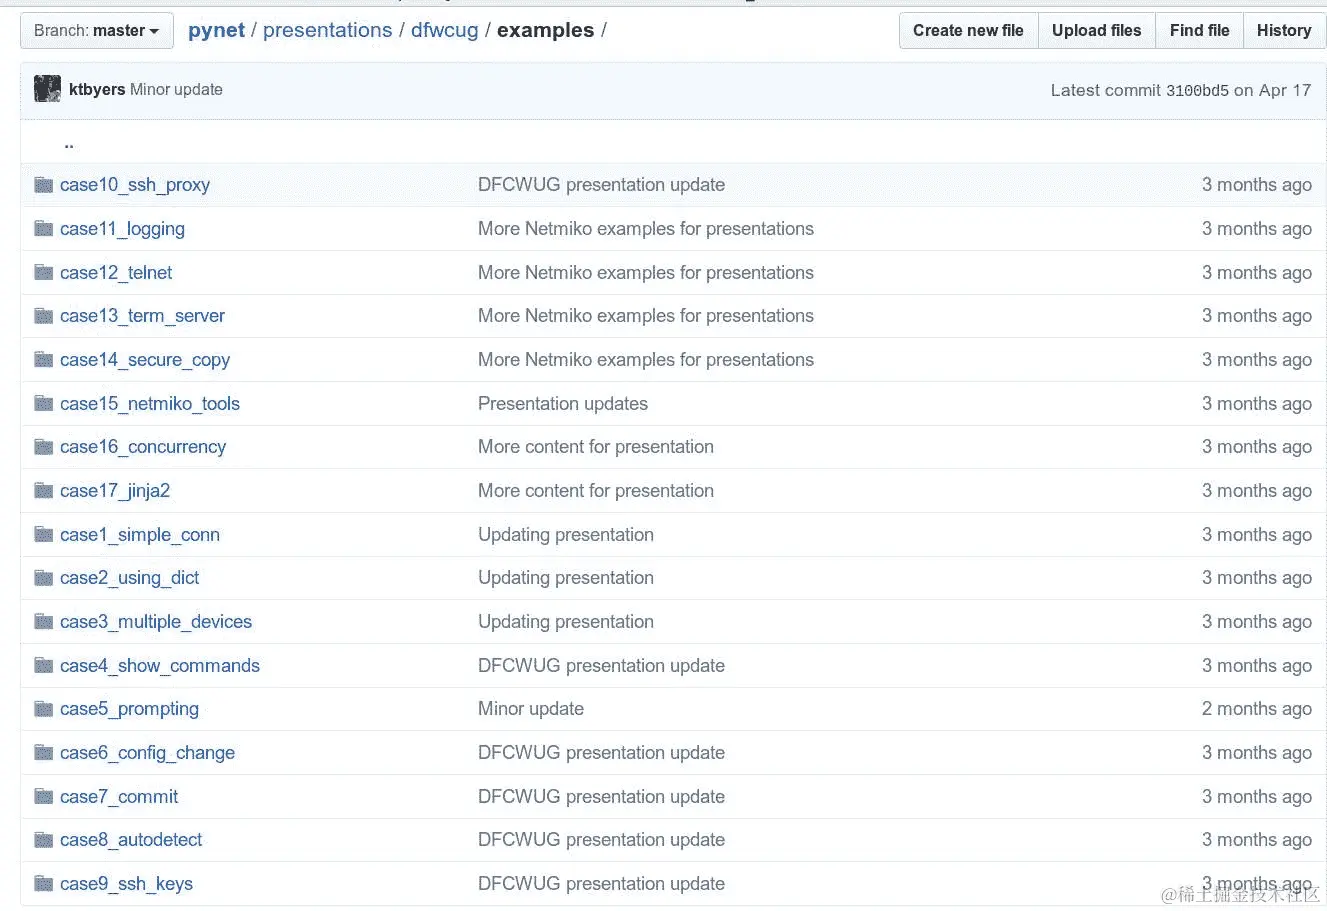1327x911 pixels.
Task: Click the 2 months ago timestamp
Action: tap(1257, 709)
